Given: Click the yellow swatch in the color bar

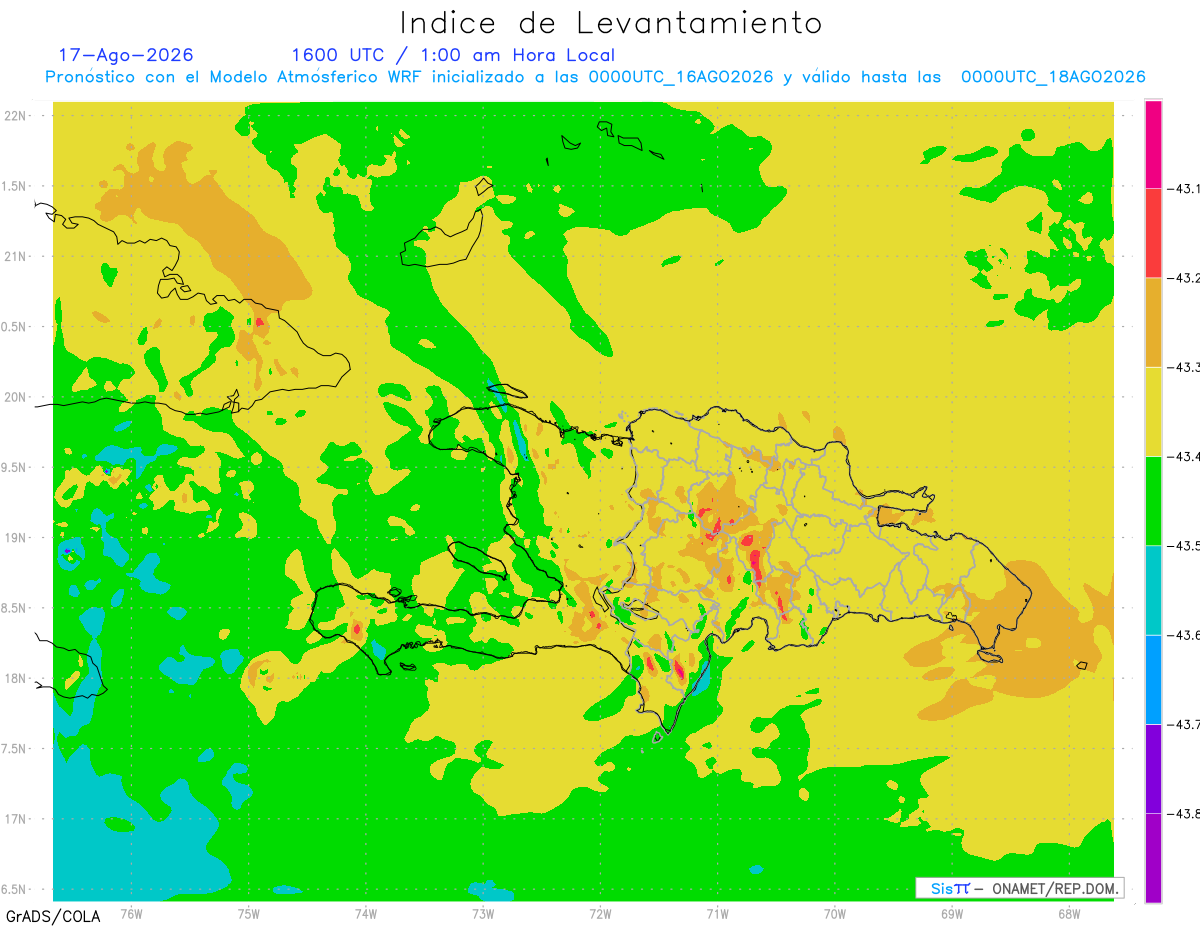Looking at the screenshot, I should [1153, 411].
